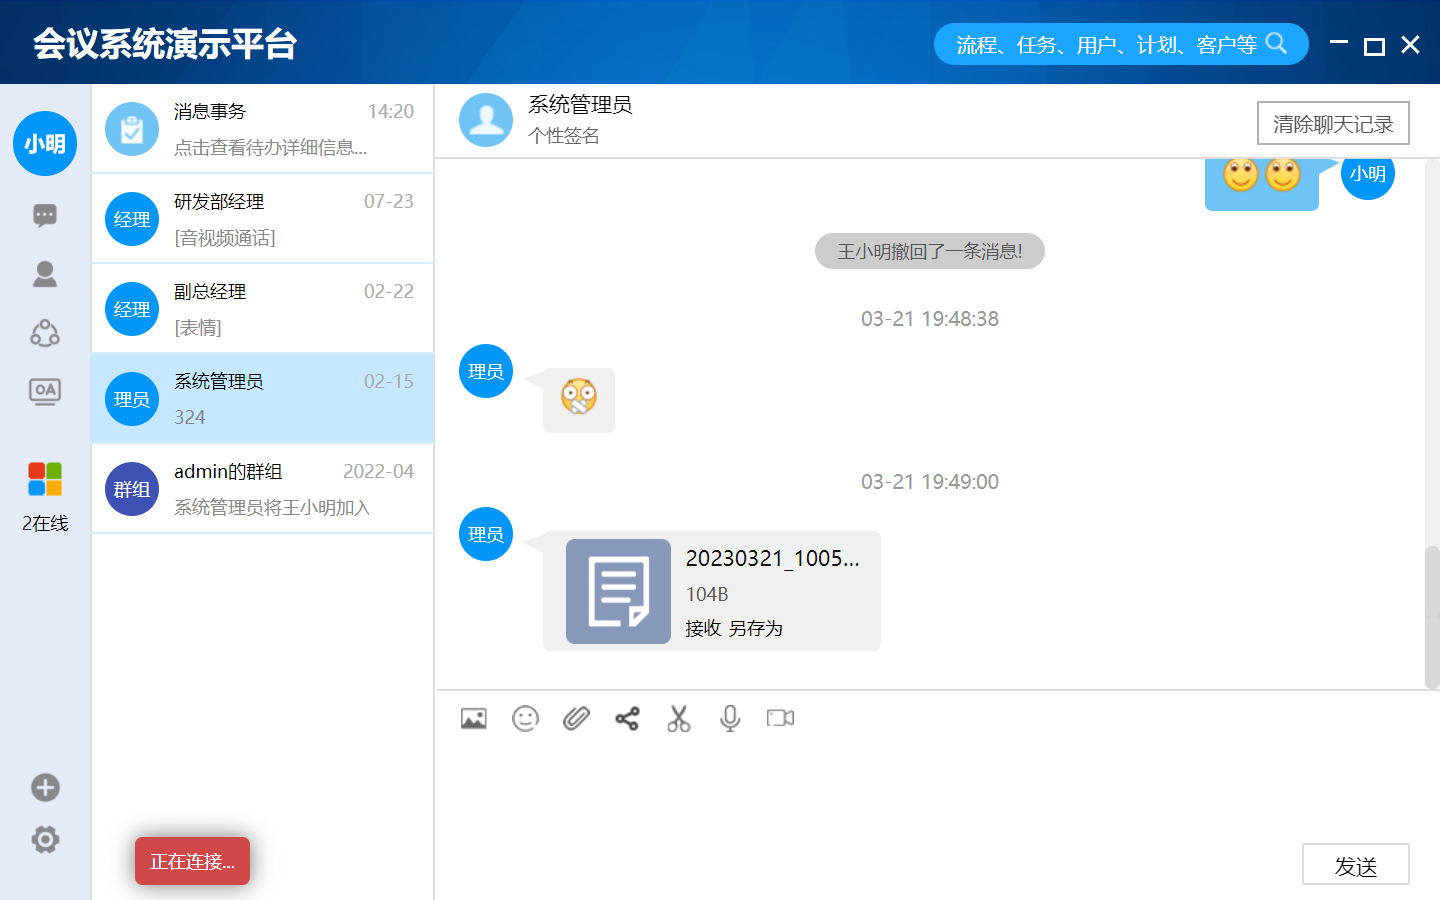Viewport: 1440px width, 900px height.
Task: Click the search box 流程、任务、用户、计划、客户等
Action: coord(1121,44)
